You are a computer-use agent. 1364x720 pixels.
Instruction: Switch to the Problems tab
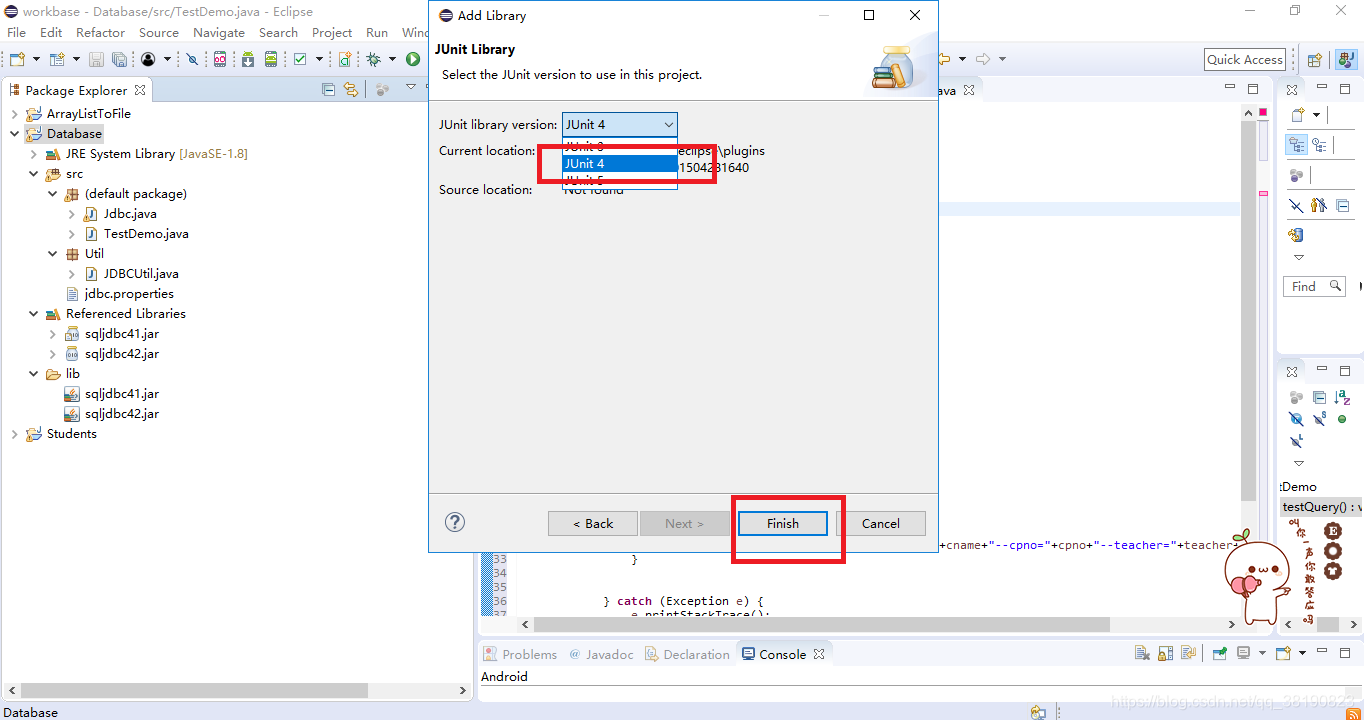tap(520, 654)
